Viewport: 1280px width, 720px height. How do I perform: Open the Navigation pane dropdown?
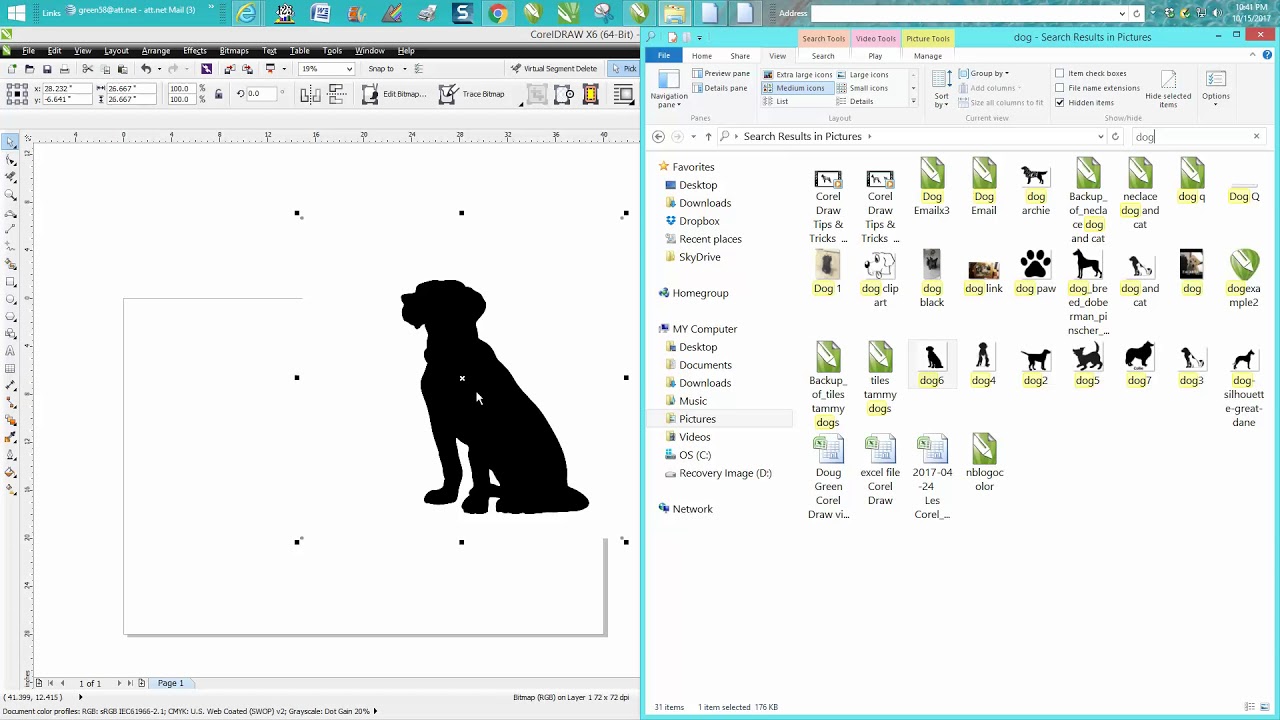(x=669, y=89)
